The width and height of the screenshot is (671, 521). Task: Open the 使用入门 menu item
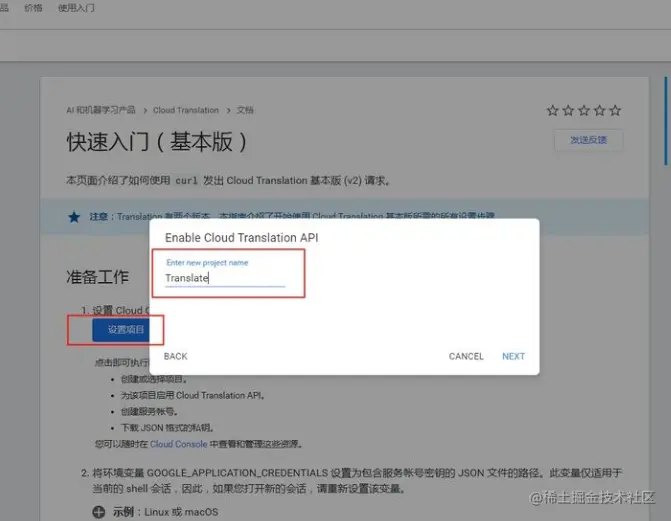pyautogui.click(x=76, y=8)
